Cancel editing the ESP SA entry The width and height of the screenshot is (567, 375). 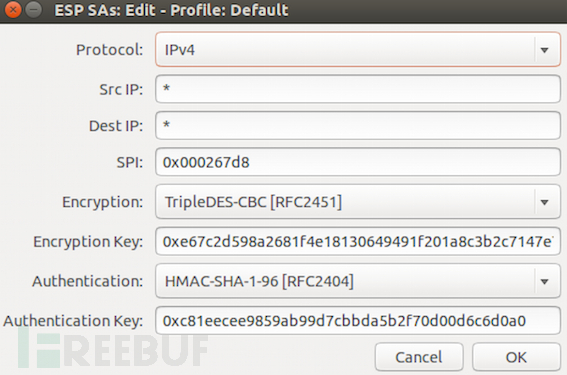point(419,357)
